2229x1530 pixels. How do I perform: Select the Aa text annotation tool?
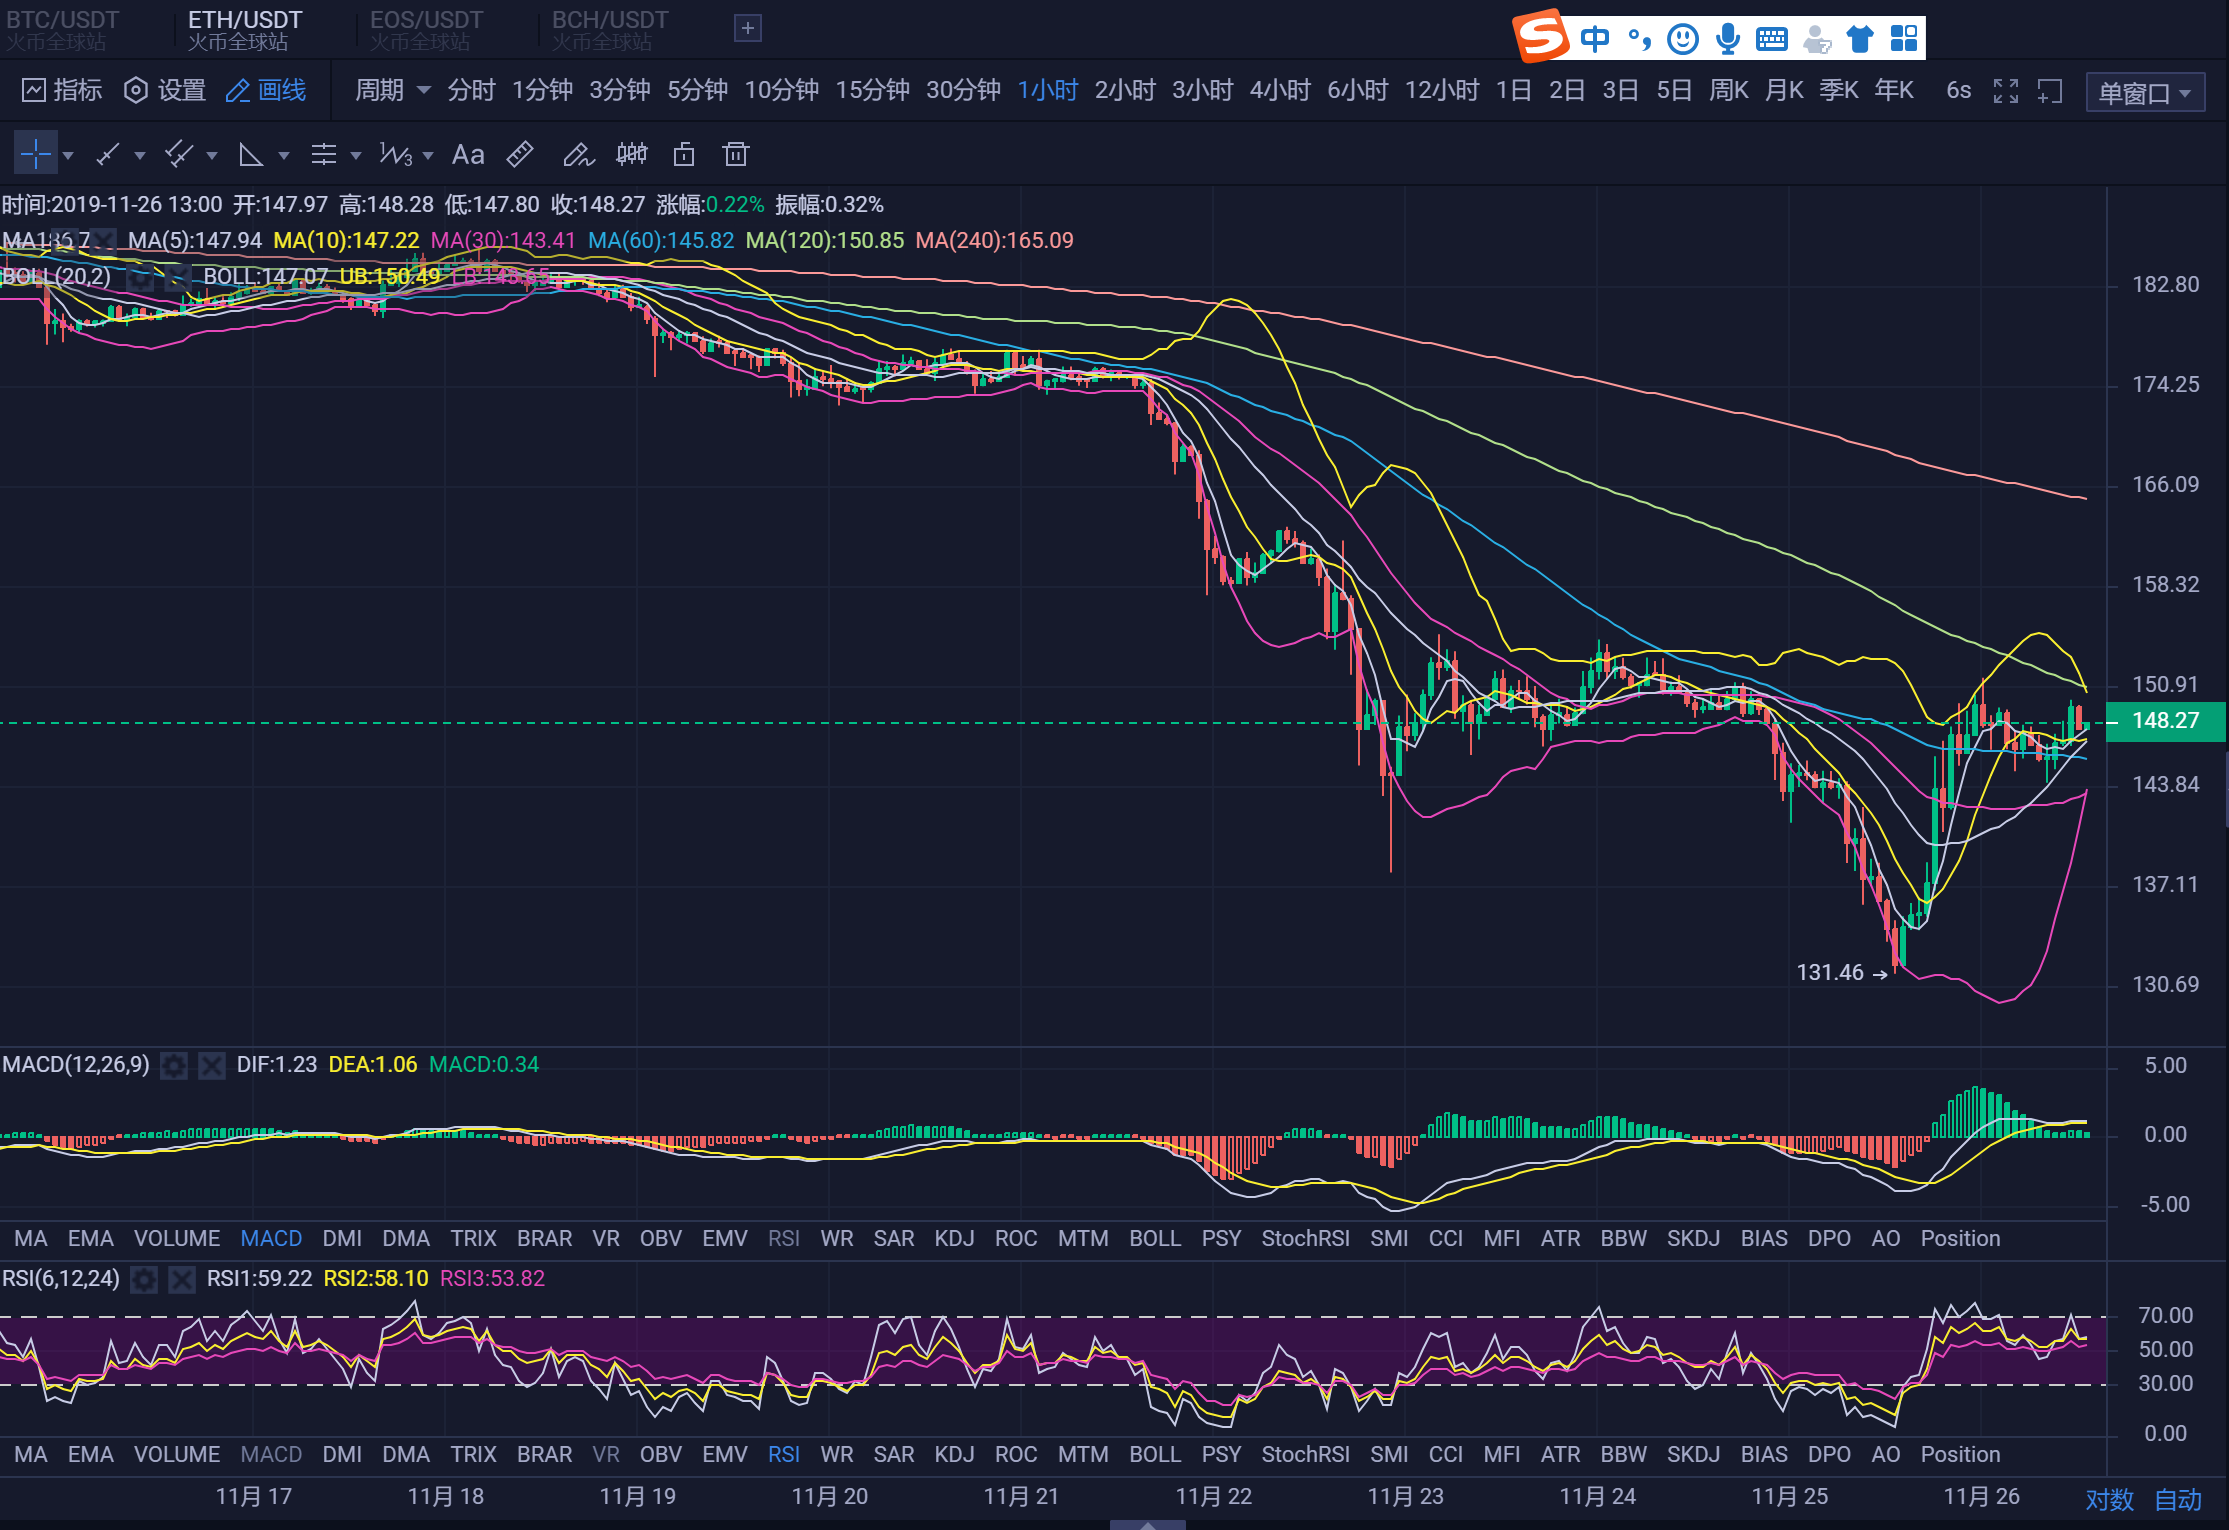coord(467,154)
